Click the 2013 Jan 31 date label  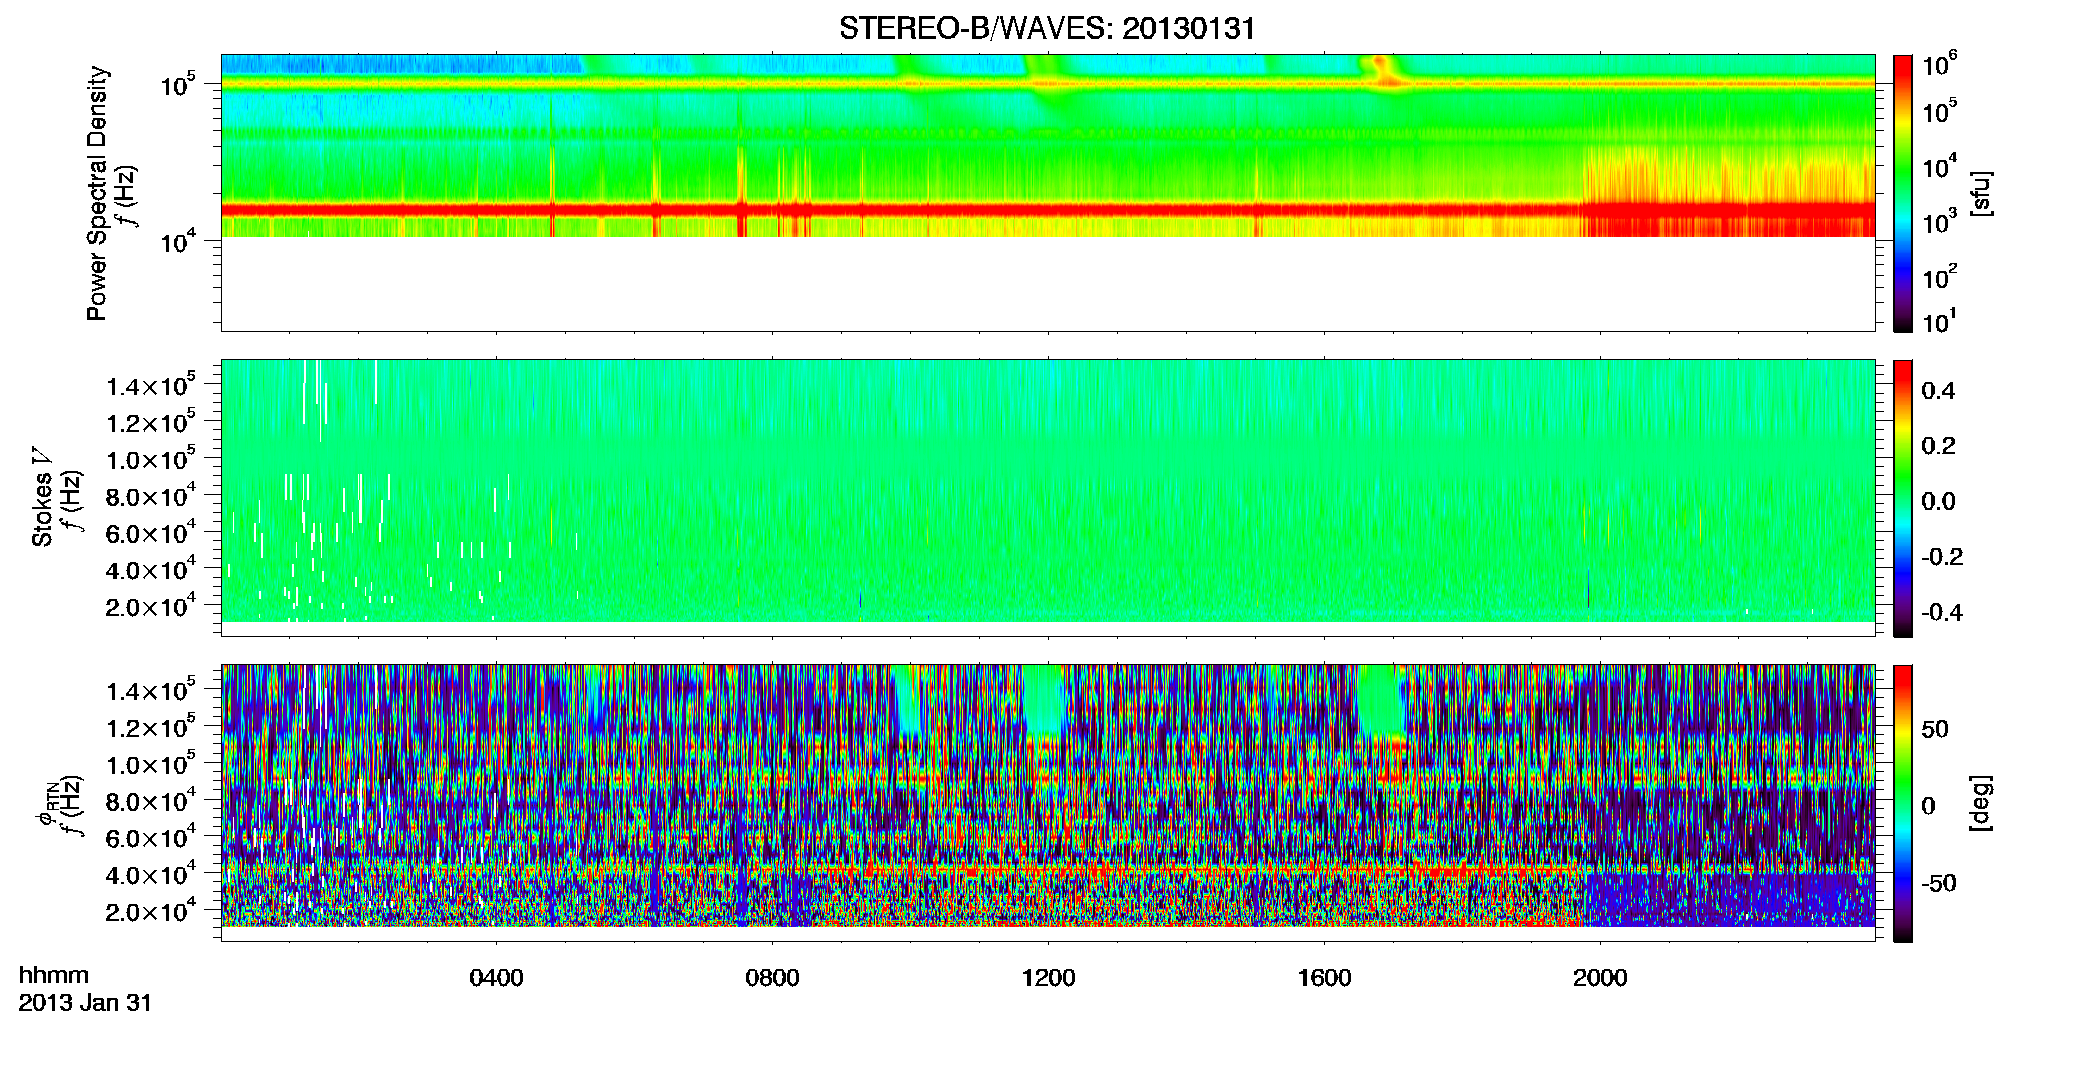click(85, 1003)
